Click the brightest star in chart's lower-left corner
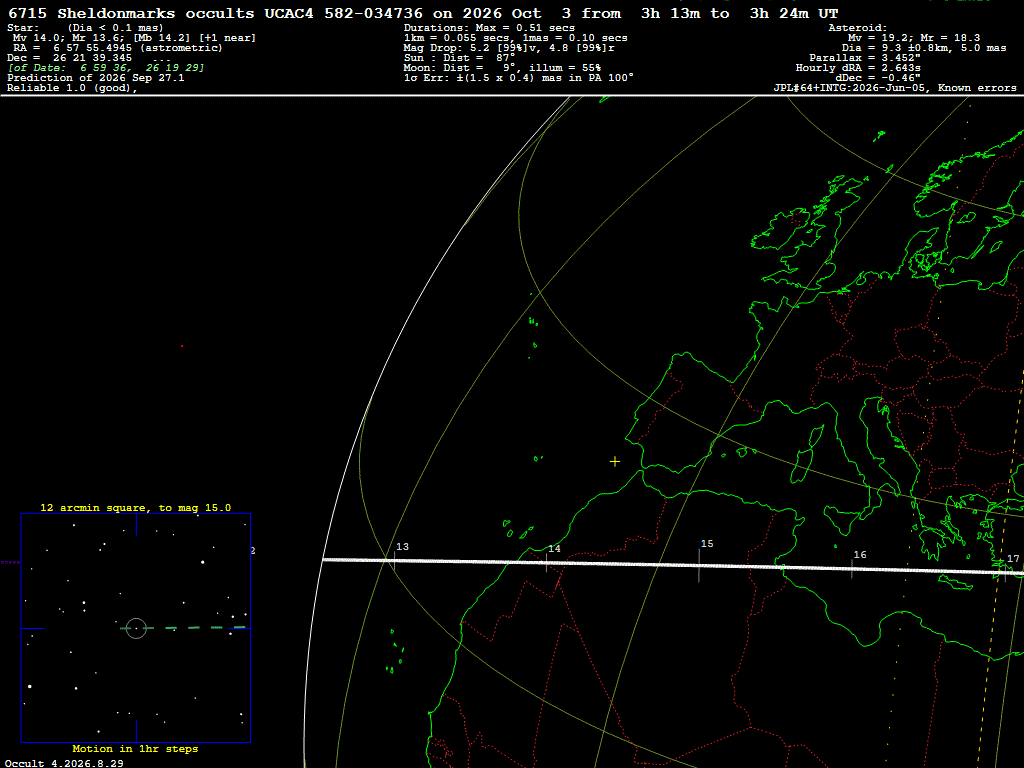 coord(29,686)
